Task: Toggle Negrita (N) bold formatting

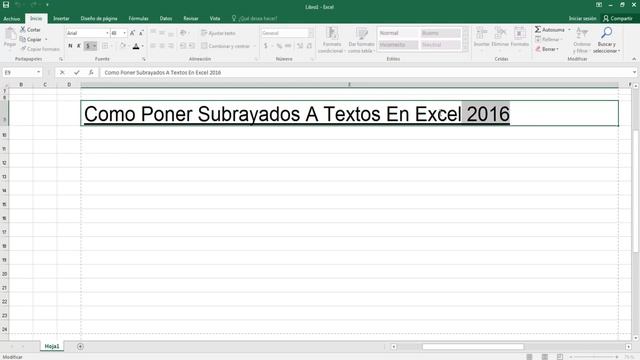Action: point(70,46)
